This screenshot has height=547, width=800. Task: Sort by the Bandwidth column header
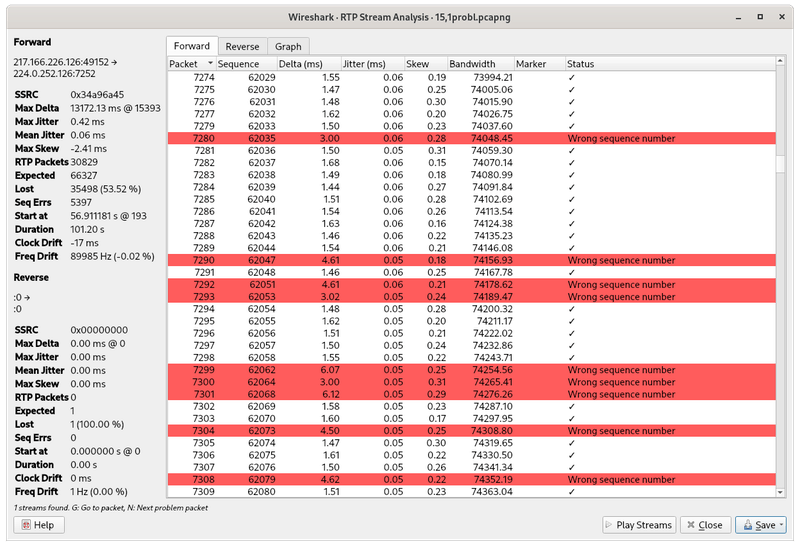tap(481, 64)
